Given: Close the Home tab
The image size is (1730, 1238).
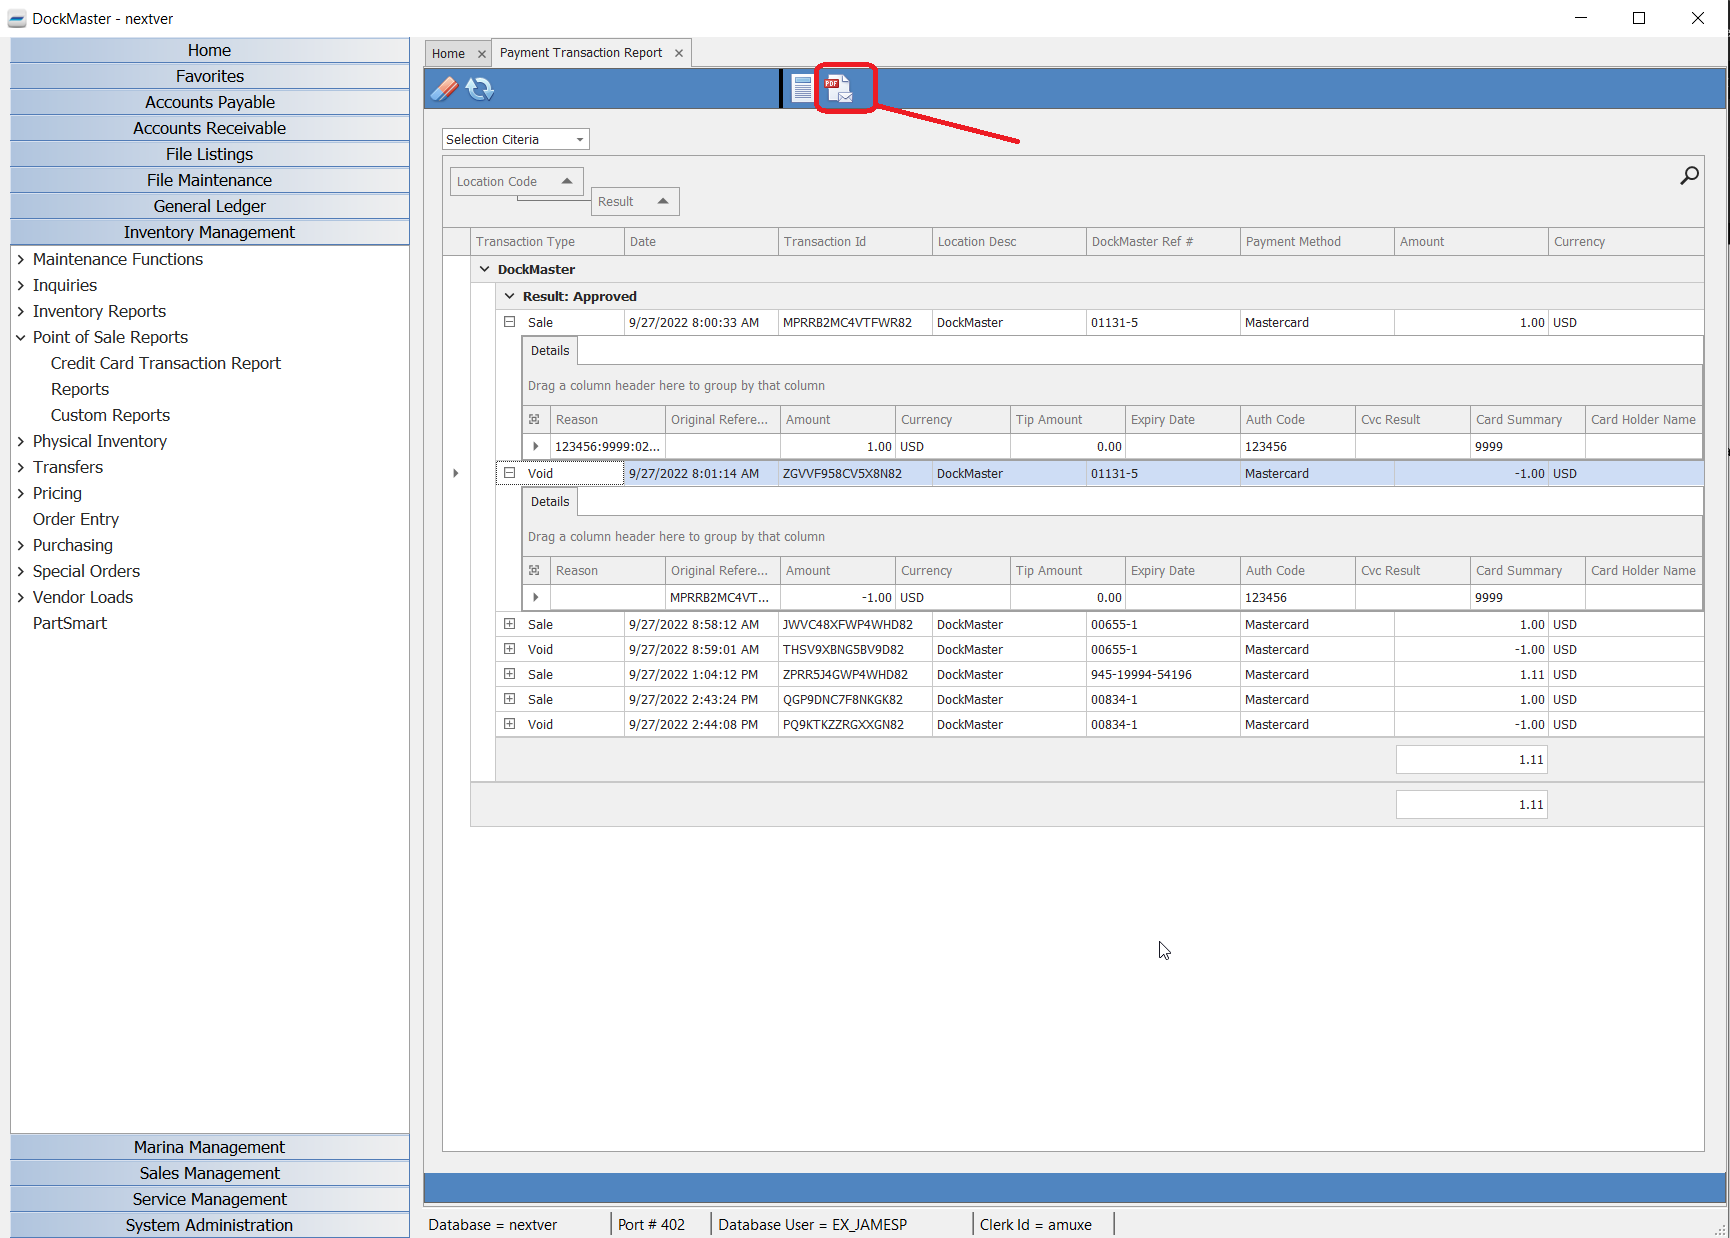Looking at the screenshot, I should point(481,54).
